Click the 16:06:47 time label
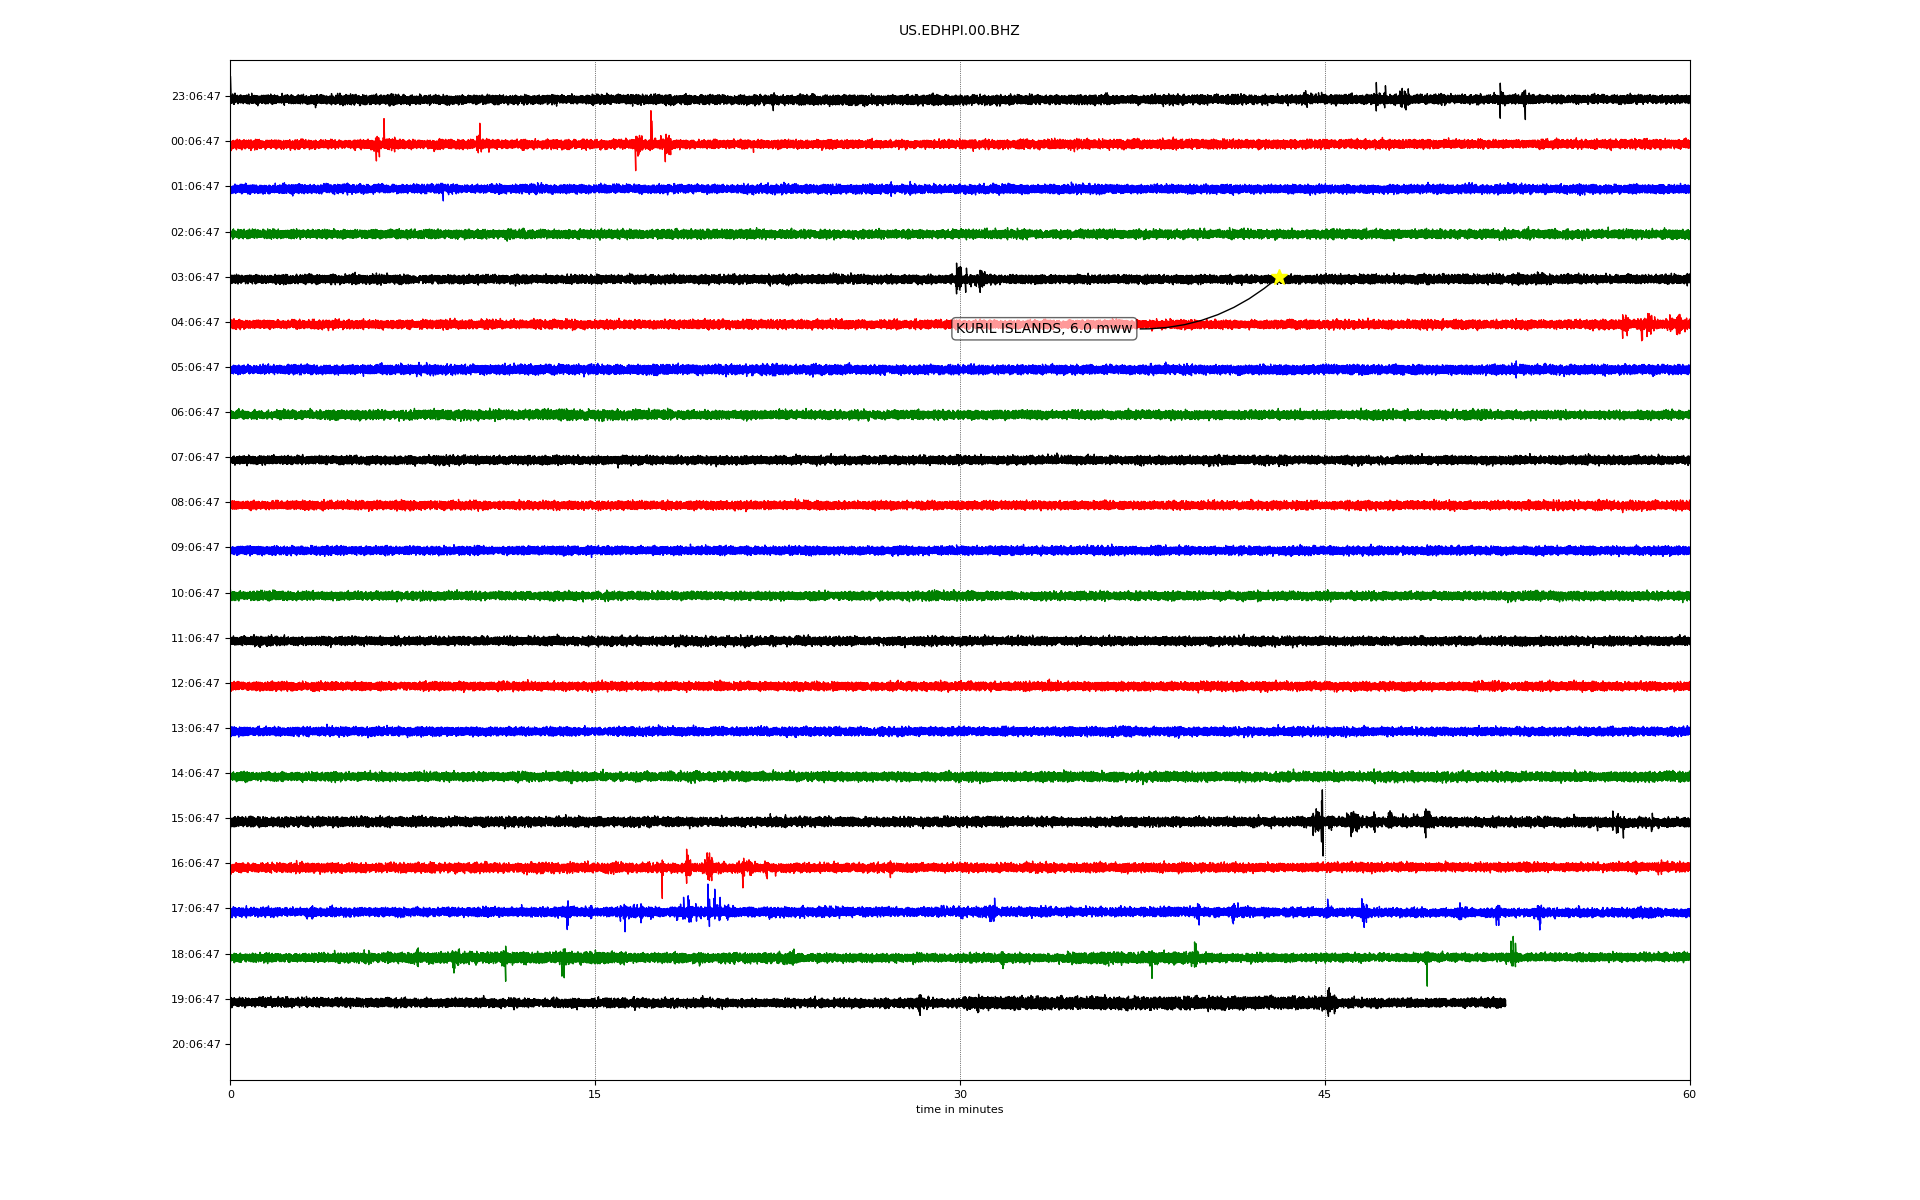 (196, 864)
